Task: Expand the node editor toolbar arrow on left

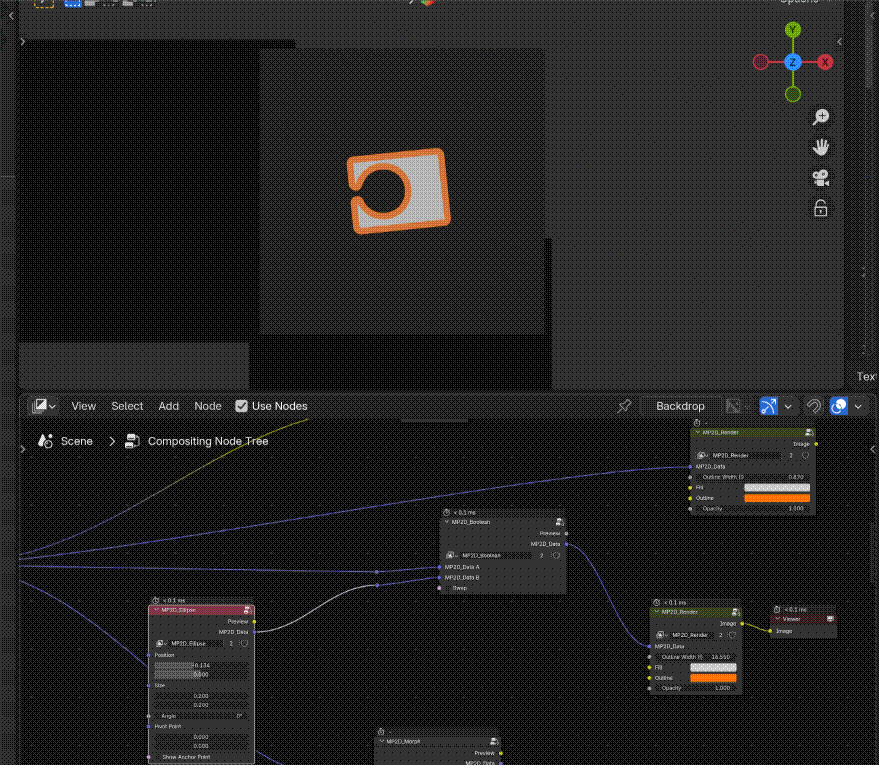Action: pyautogui.click(x=22, y=449)
